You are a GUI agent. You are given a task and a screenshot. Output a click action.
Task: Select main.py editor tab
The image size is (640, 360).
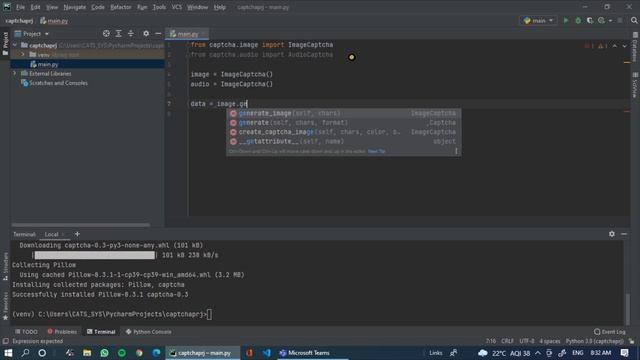(187, 34)
